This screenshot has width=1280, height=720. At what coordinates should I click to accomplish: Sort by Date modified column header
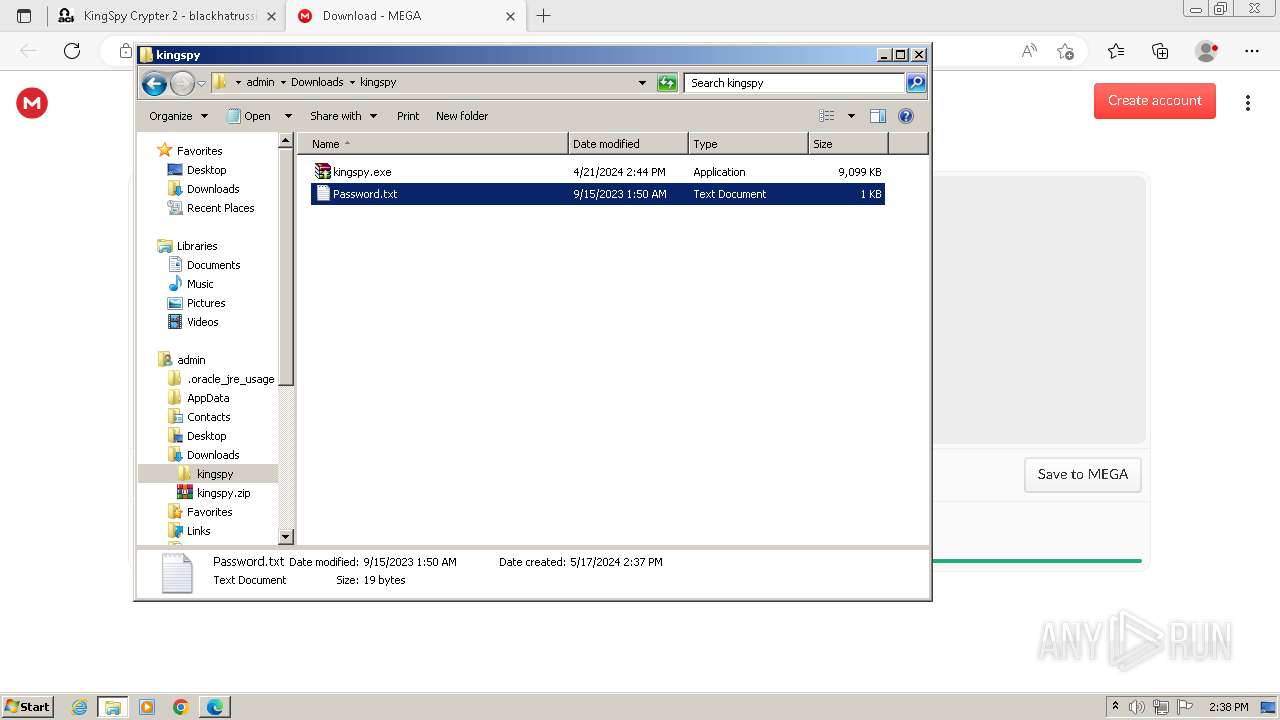pyautogui.click(x=628, y=144)
